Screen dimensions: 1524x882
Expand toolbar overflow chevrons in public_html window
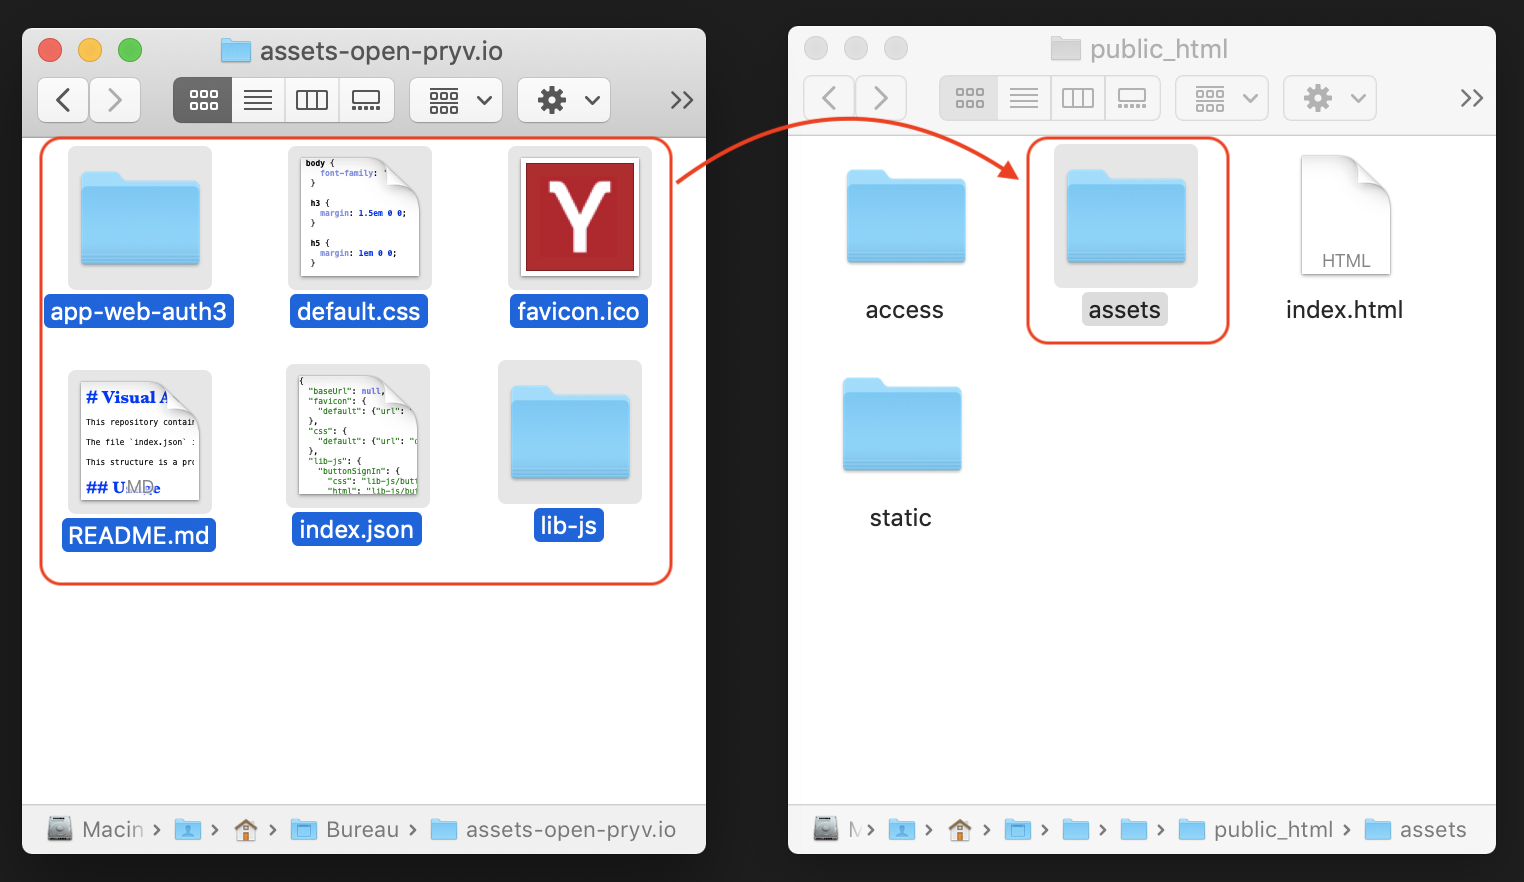[x=1471, y=98]
